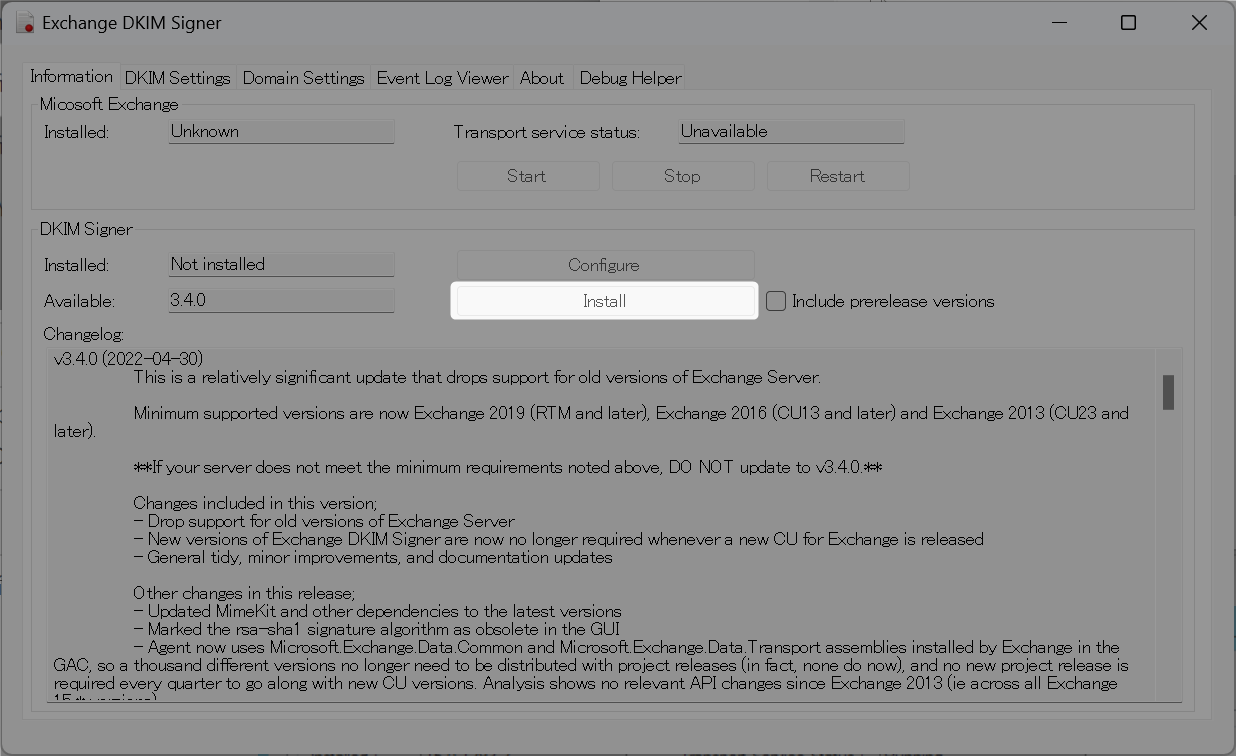Open the Debug Helper tab
This screenshot has height=756, width=1236.
(x=630, y=77)
